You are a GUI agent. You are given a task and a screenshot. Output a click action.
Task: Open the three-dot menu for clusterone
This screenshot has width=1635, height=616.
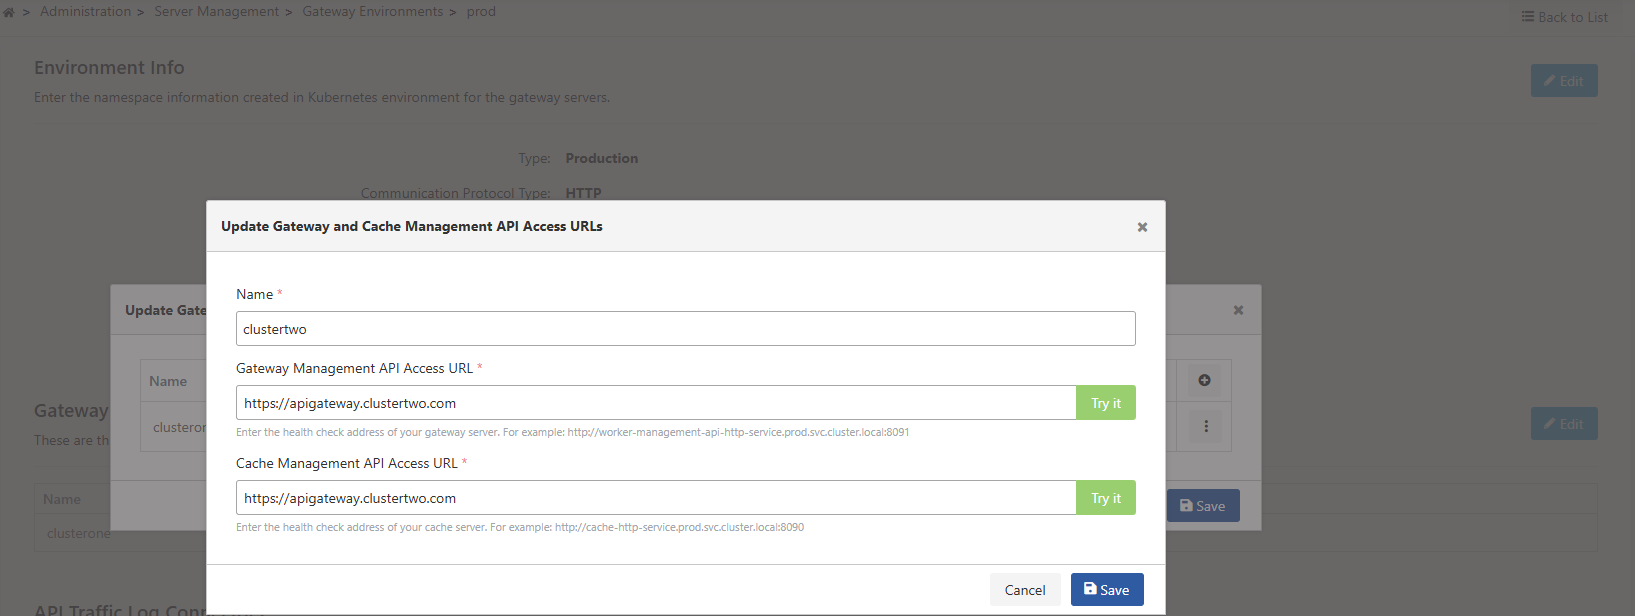(x=1205, y=426)
